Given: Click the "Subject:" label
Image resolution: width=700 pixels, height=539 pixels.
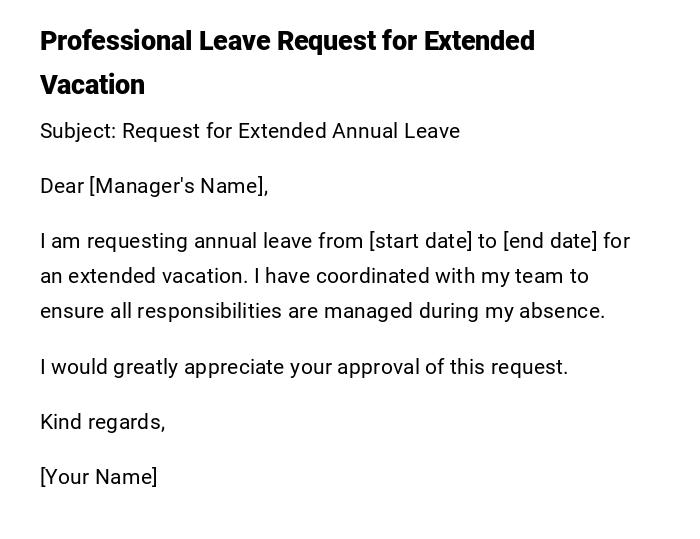Looking at the screenshot, I should coord(78,131).
